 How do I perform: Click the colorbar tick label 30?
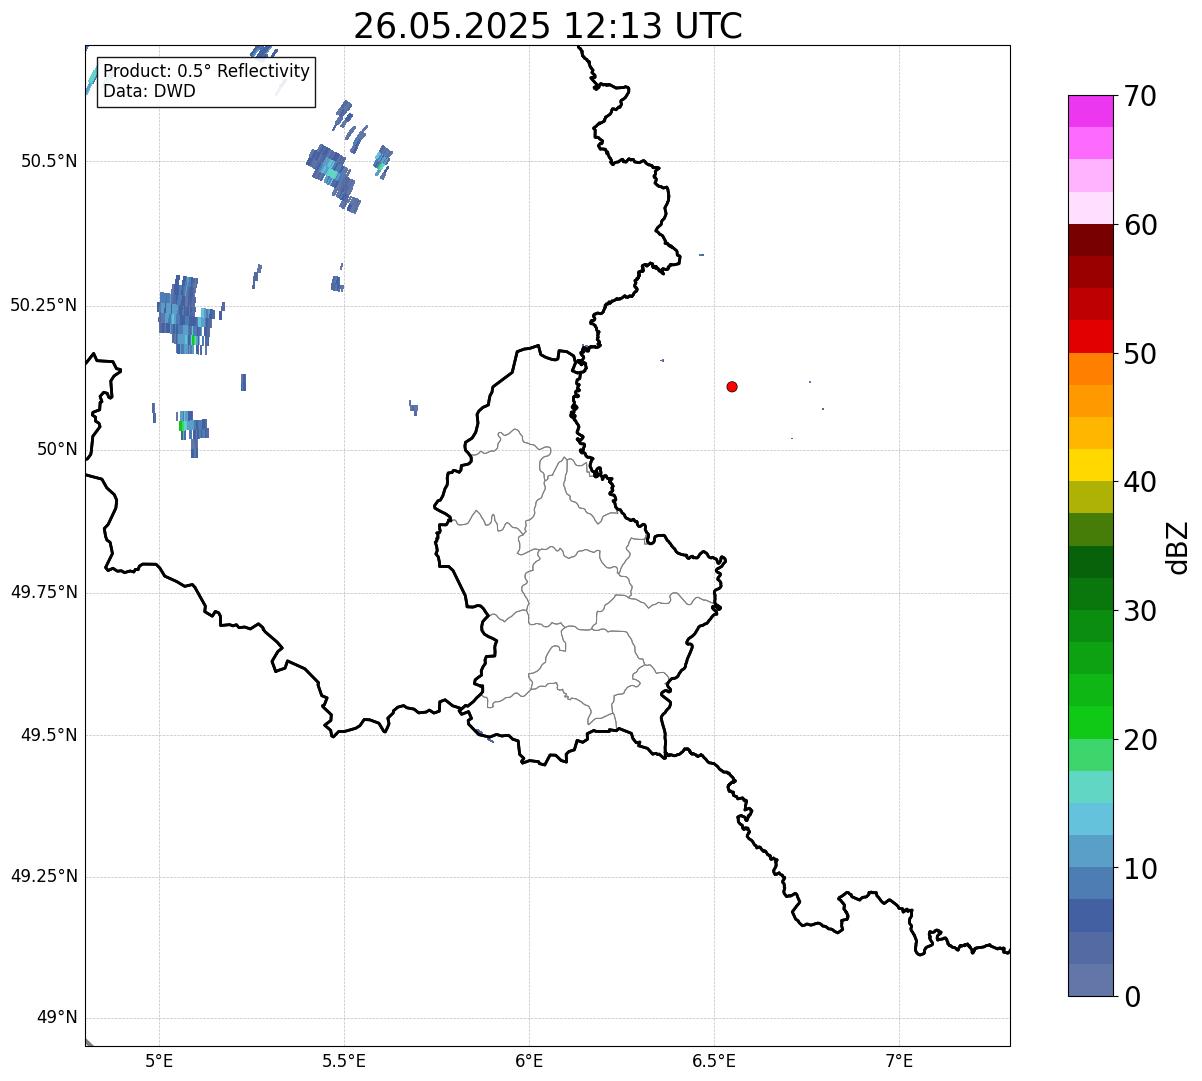(x=1140, y=611)
